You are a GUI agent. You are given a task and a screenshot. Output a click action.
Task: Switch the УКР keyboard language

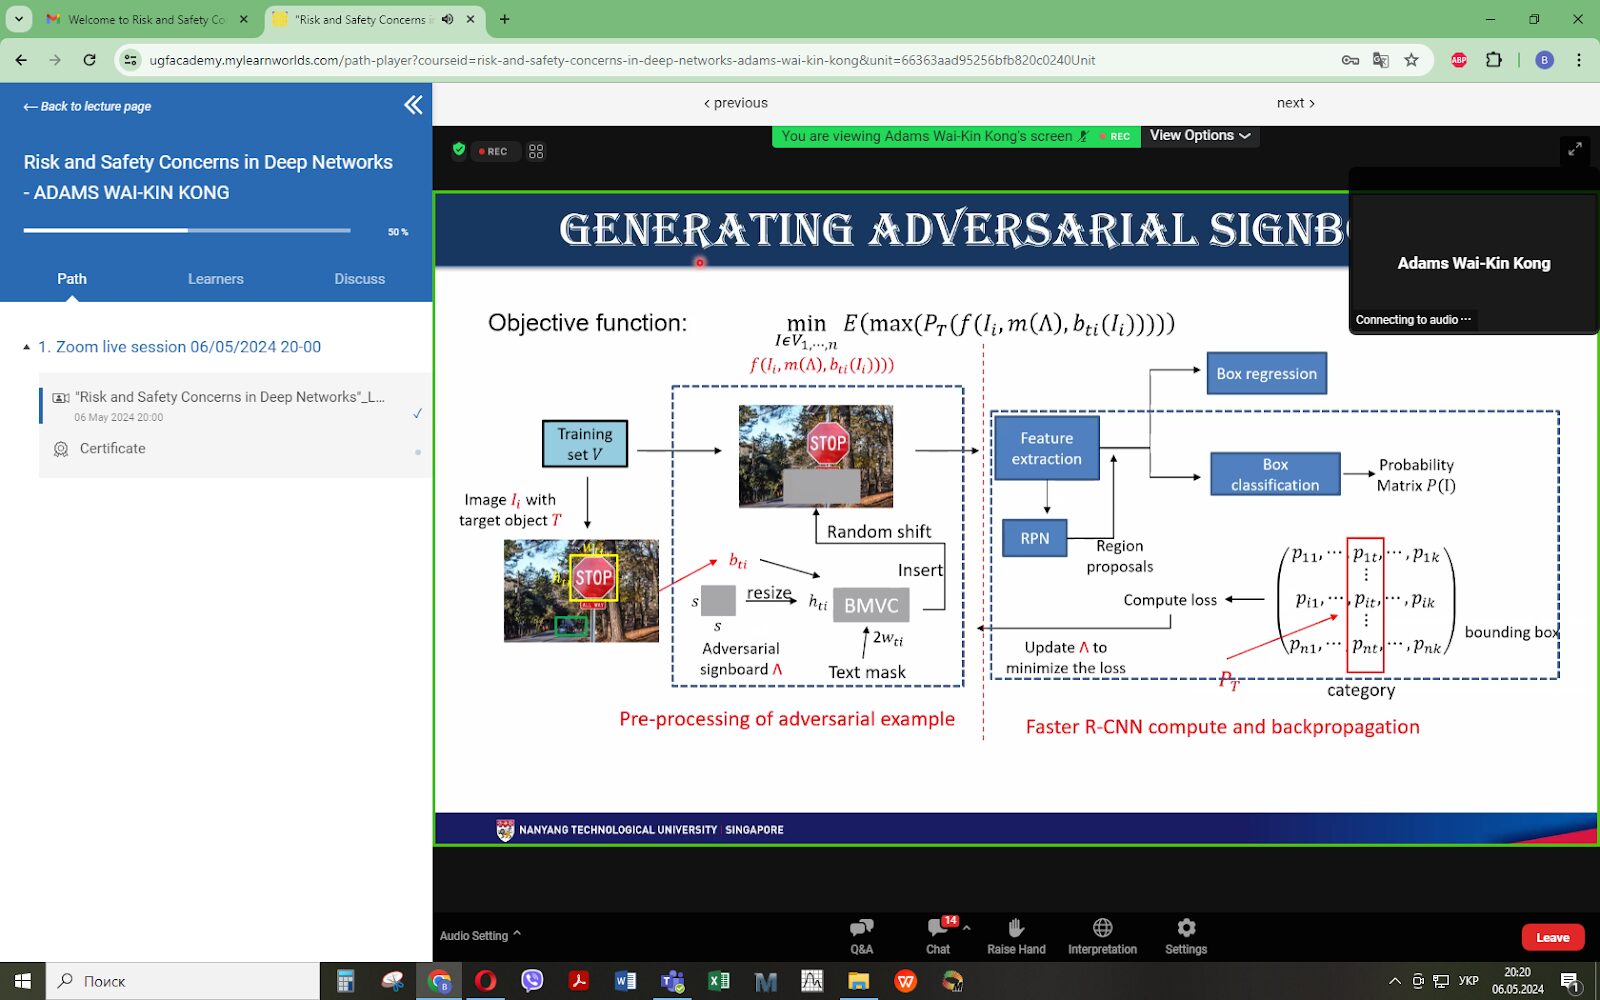[x=1468, y=981]
